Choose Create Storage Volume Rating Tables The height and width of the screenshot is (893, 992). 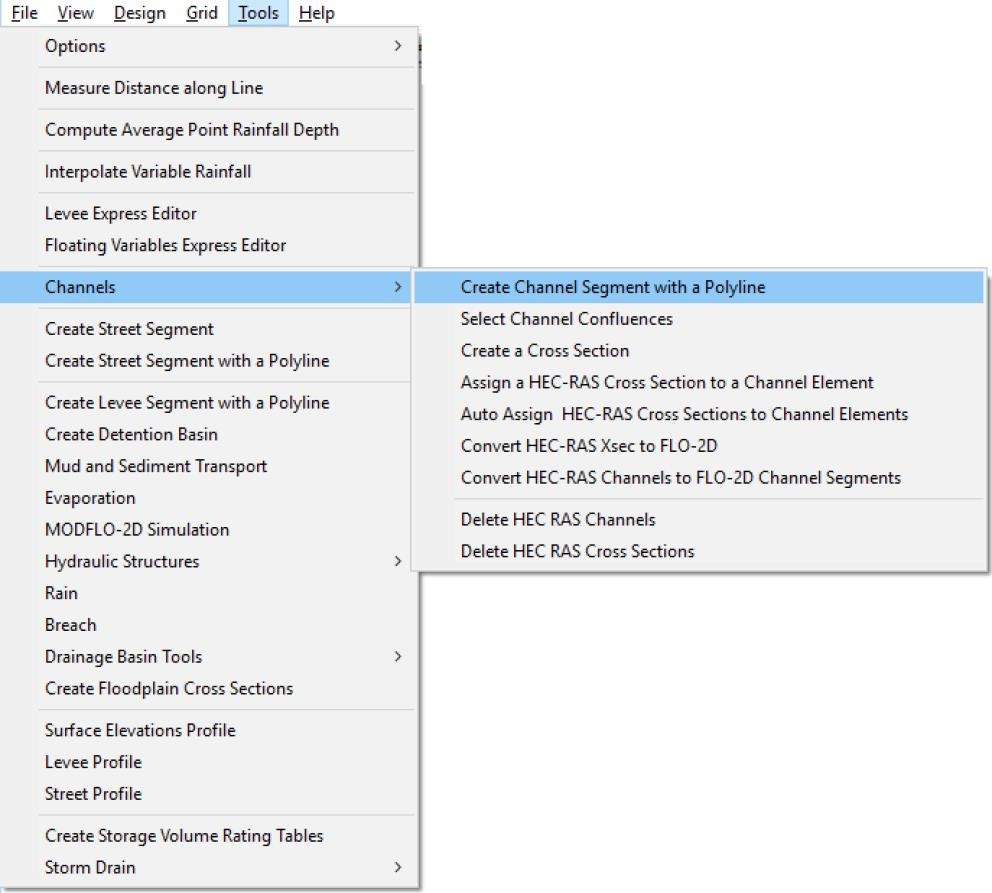click(184, 835)
